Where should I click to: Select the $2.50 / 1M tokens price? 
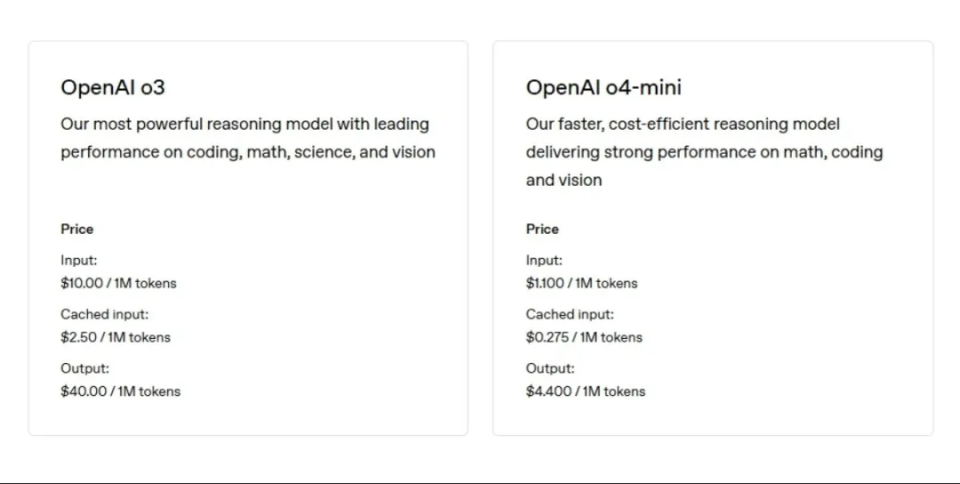[x=115, y=337]
